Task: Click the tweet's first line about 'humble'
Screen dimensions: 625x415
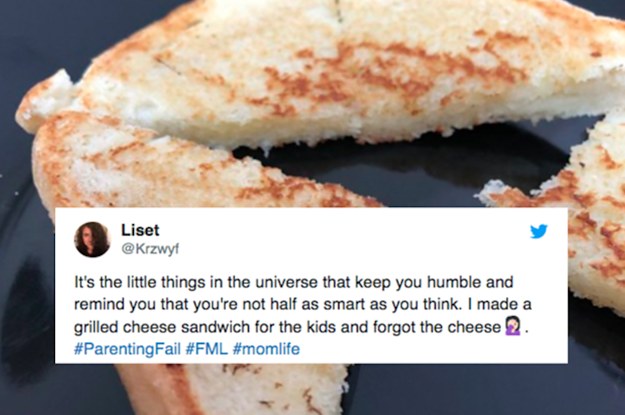Action: tap(294, 282)
